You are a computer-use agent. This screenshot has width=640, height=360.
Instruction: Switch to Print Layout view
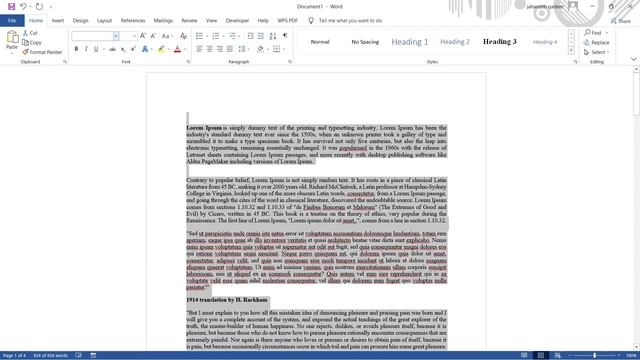[x=541, y=356]
